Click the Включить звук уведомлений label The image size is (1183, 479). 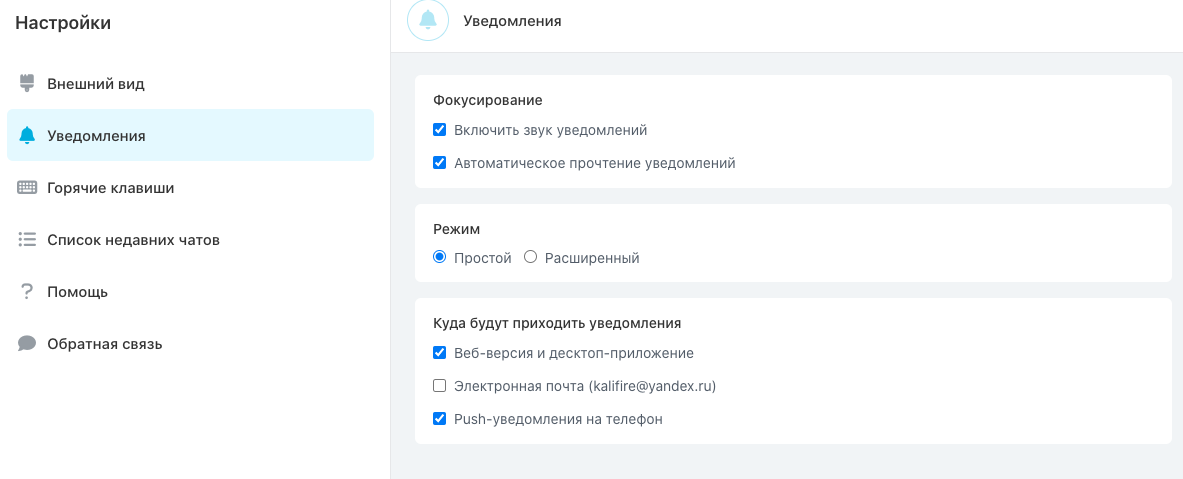coord(551,130)
